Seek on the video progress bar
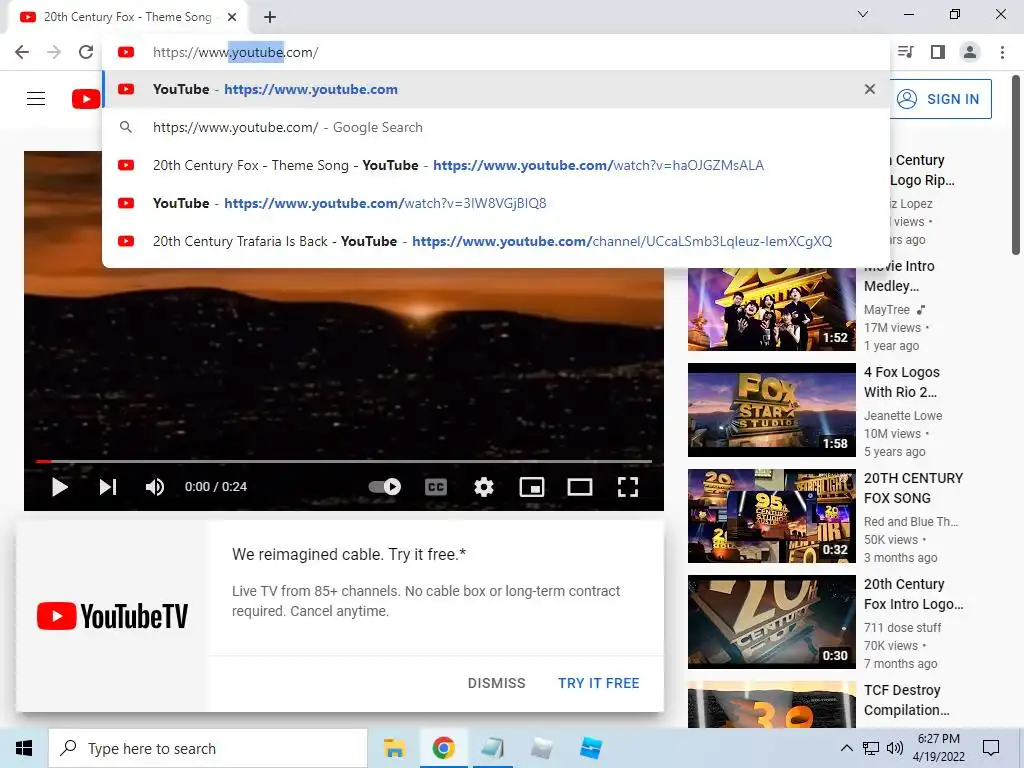The width and height of the screenshot is (1024, 768). pos(344,461)
